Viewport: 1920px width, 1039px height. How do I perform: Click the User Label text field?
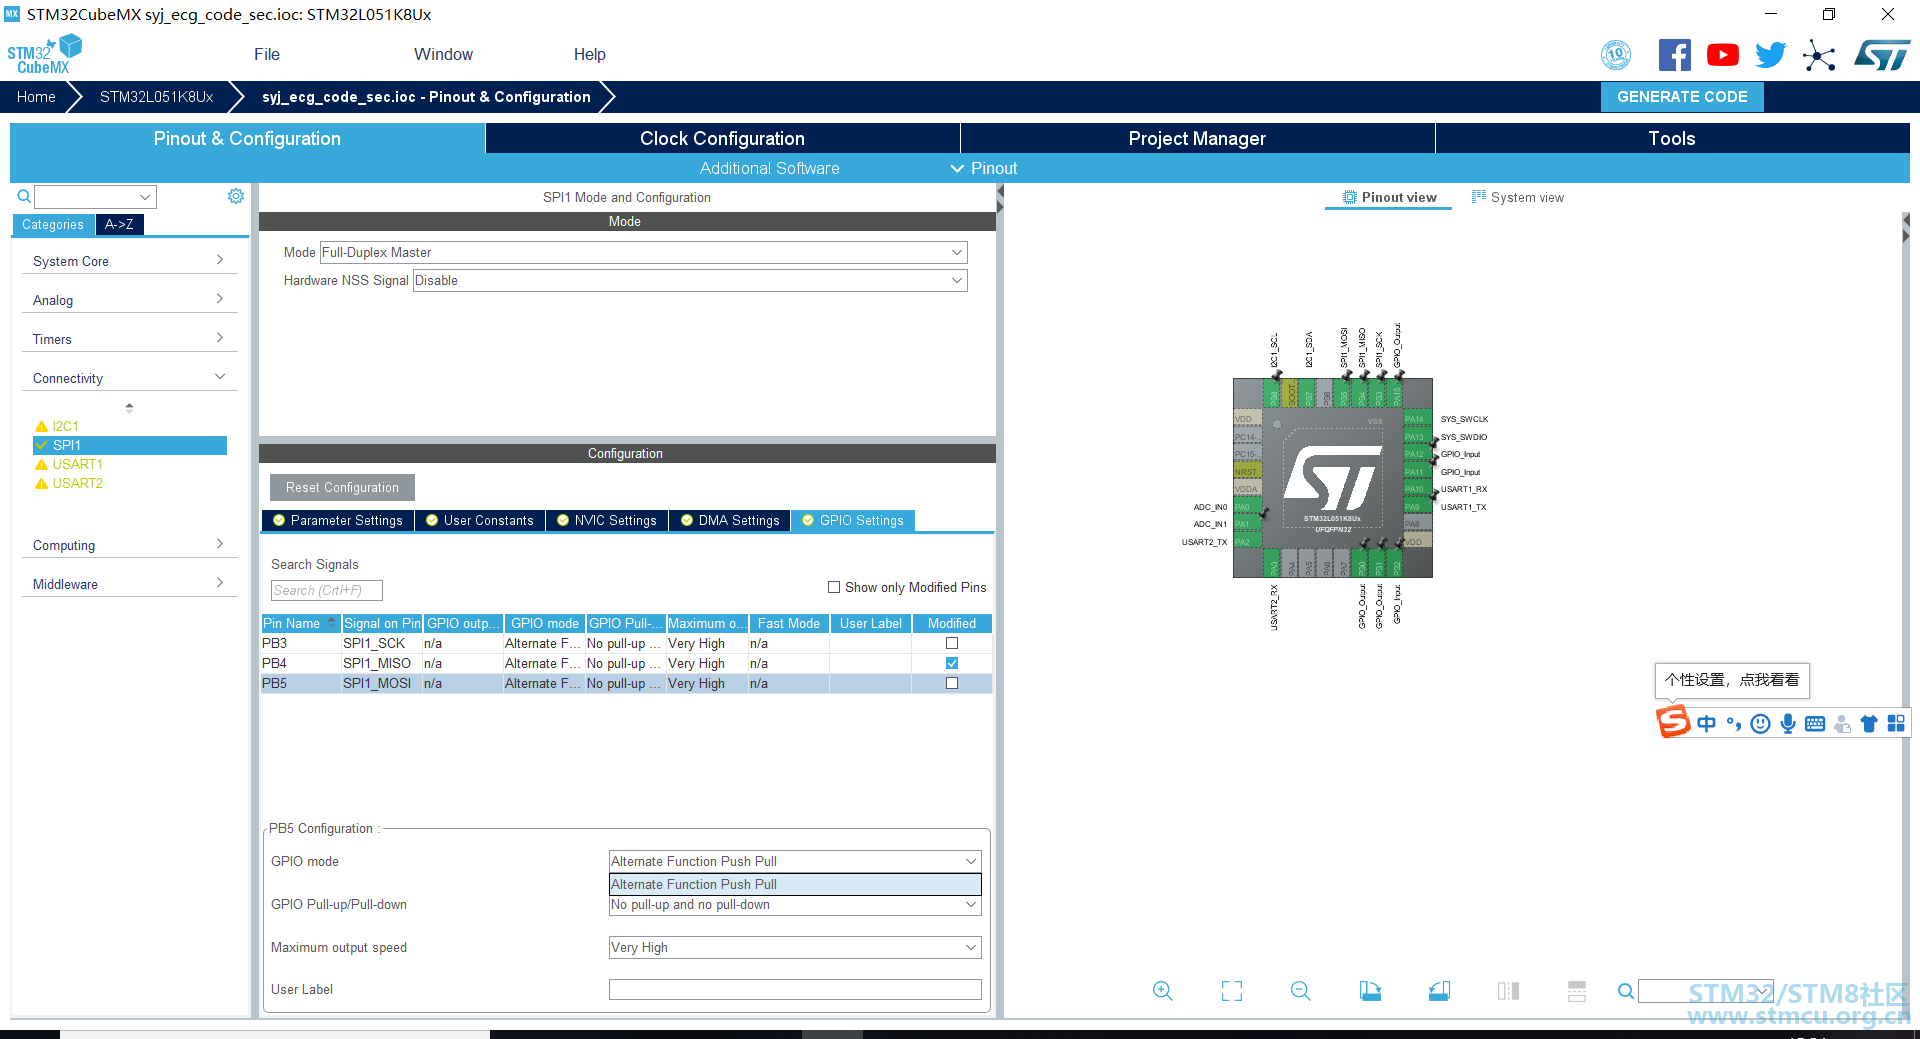pos(795,989)
